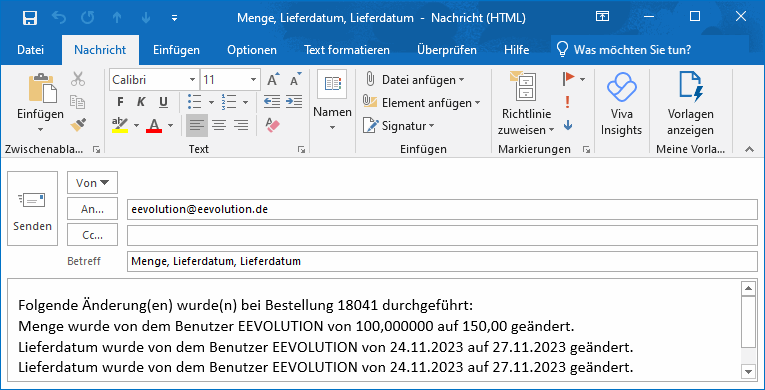Image resolution: width=765 pixels, height=390 pixels.
Task: Click the Namen address book icon
Action: [x=332, y=84]
